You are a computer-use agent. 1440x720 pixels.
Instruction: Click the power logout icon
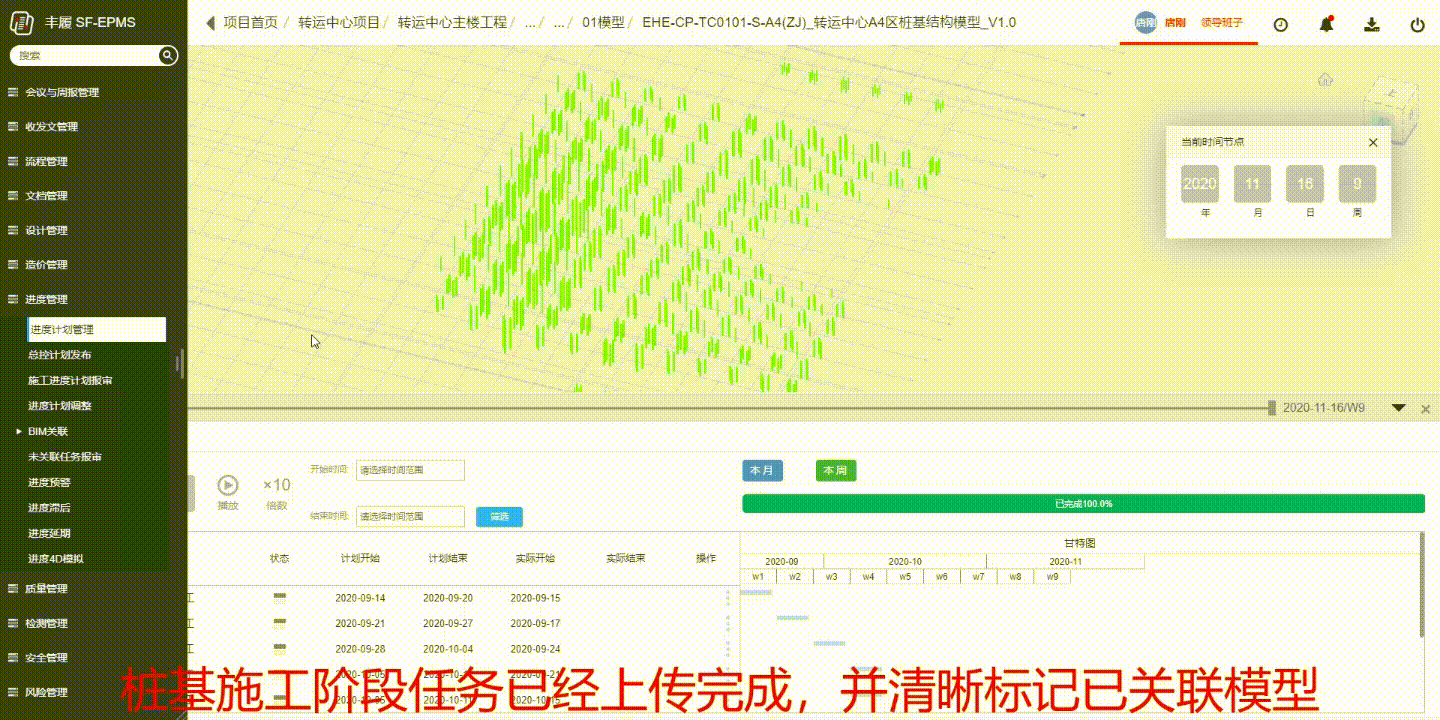[1417, 25]
